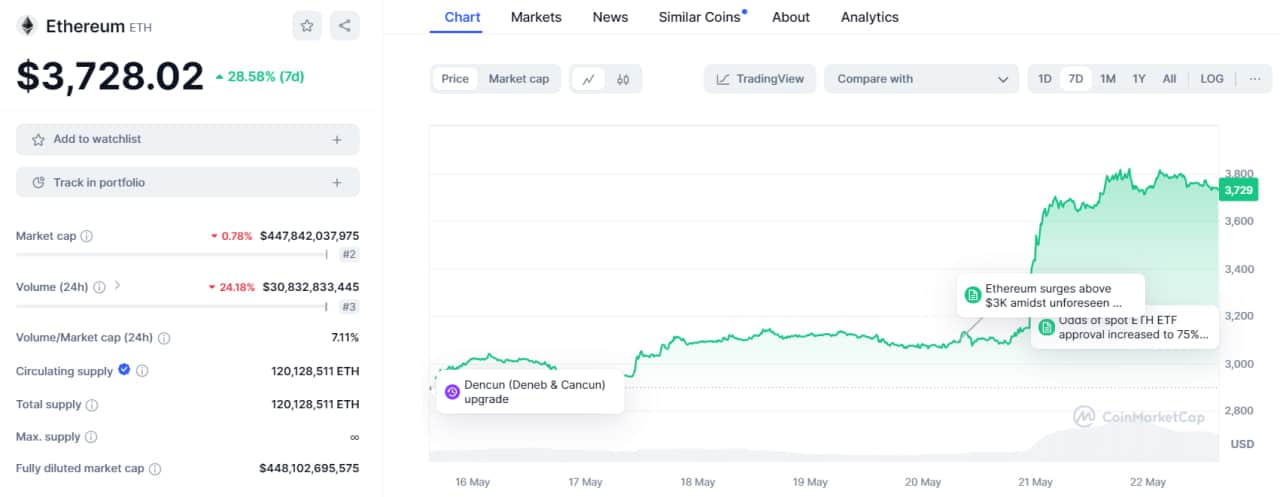Click fully diluted value $448,102,695,575
The image size is (1280, 497).
coord(309,468)
